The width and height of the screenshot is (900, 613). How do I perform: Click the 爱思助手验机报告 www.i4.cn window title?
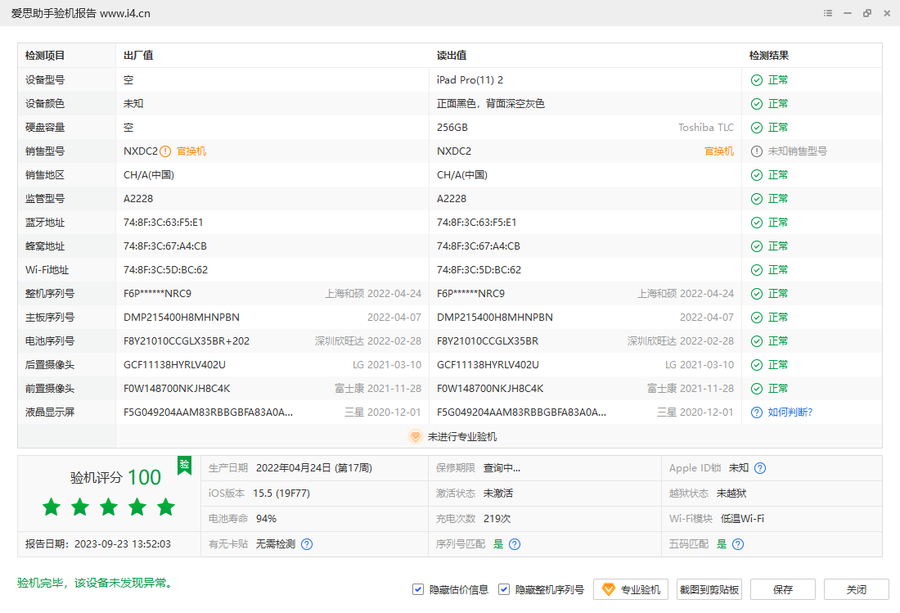[81, 13]
